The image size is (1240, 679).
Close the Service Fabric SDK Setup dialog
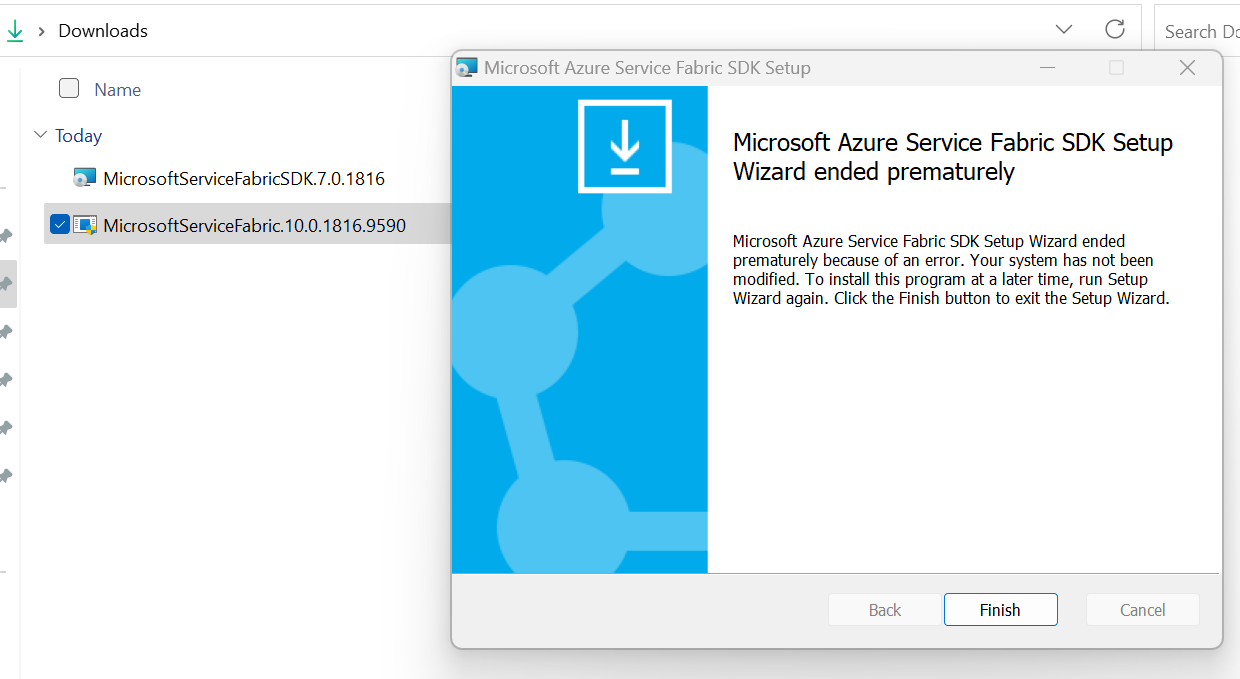pyautogui.click(x=1187, y=68)
